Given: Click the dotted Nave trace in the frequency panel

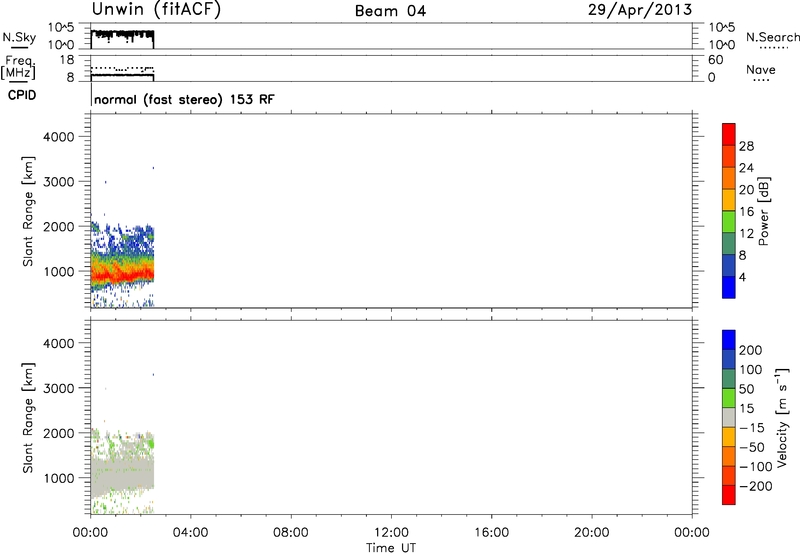Looking at the screenshot, I should [x=122, y=68].
